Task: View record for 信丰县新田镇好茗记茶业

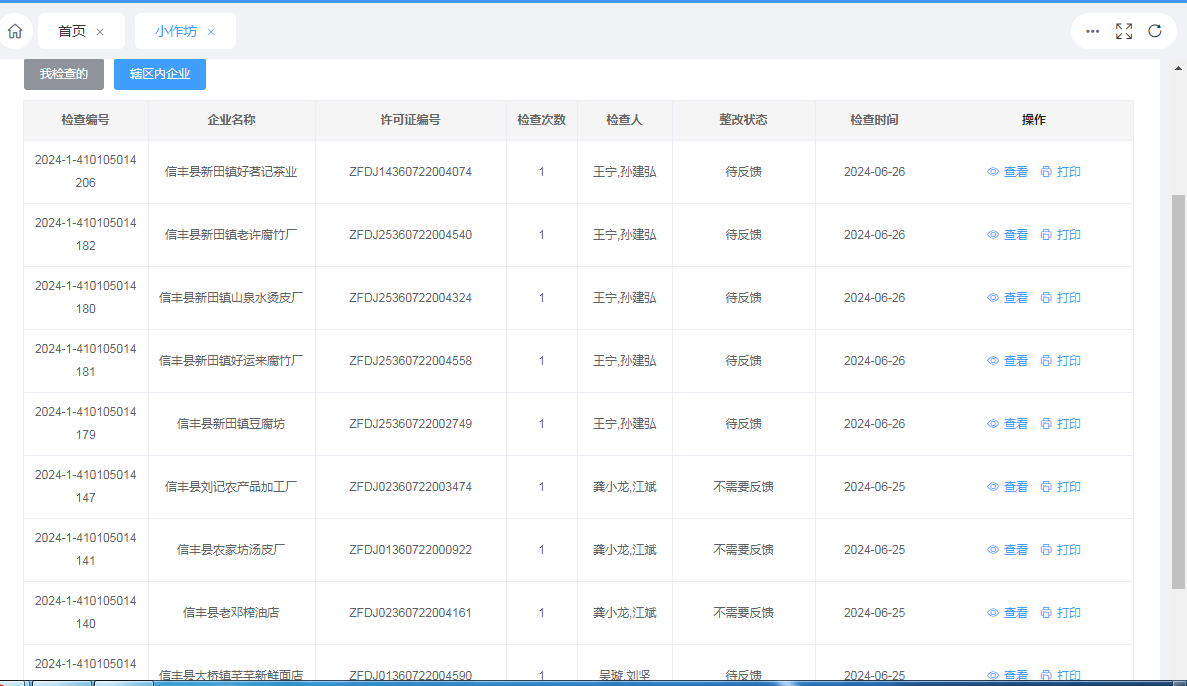Action: [x=1008, y=172]
